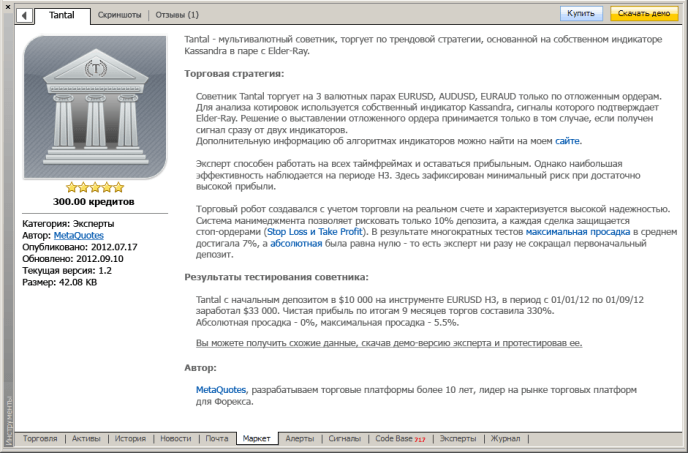Click the Результаты тестирования советника: heading
This screenshot has width=688, height=453.
(276, 277)
